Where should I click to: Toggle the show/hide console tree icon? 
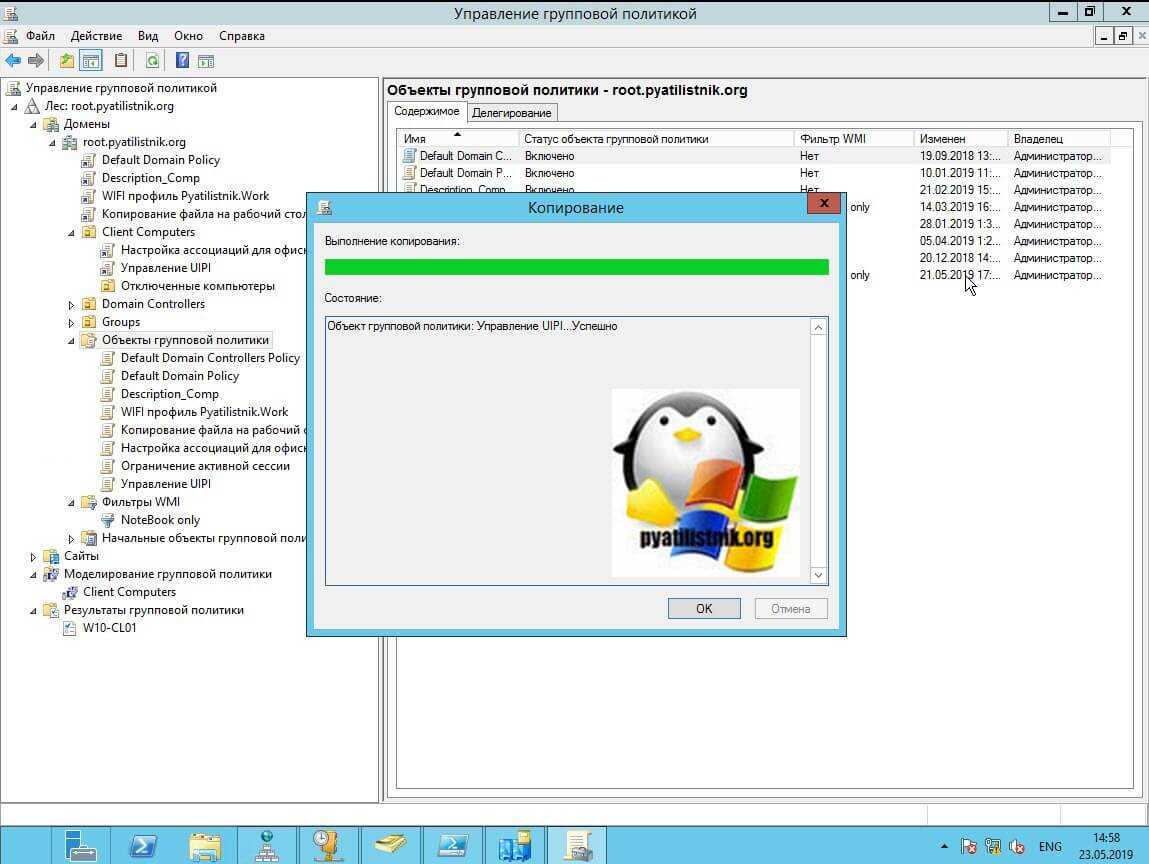91,61
